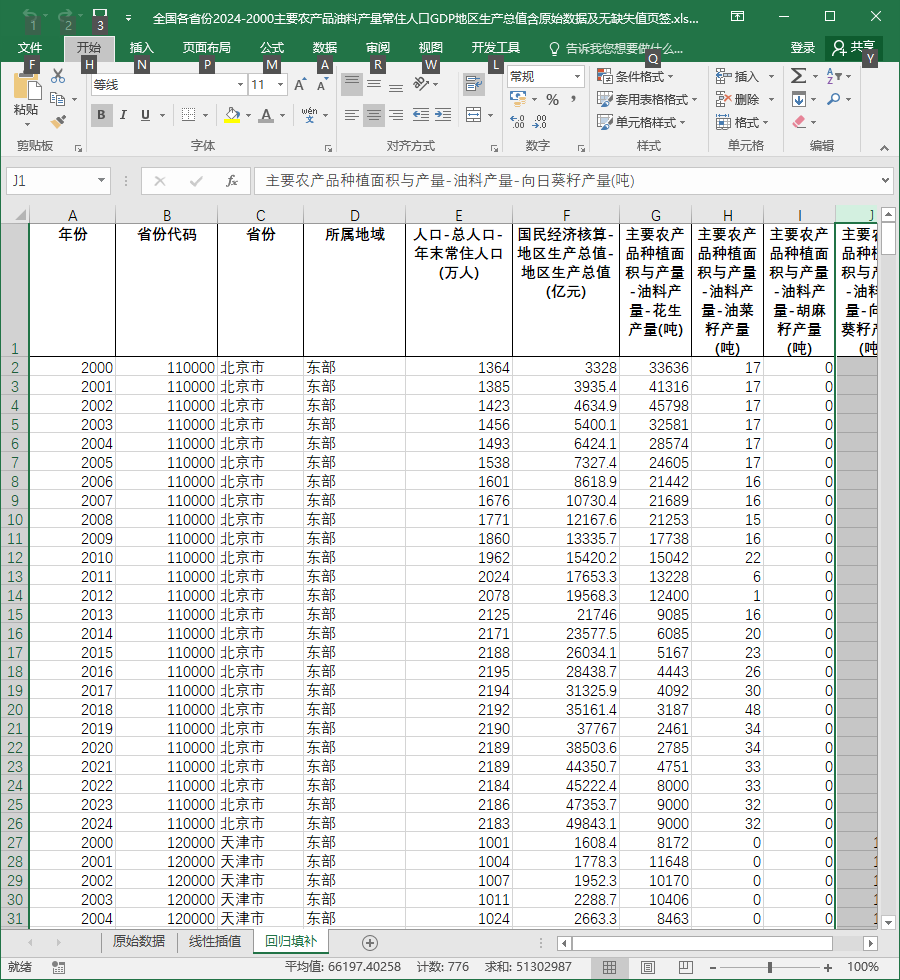Viewport: 900px width, 980px height.
Task: Click the Format Painter brush icon
Action: click(x=58, y=121)
